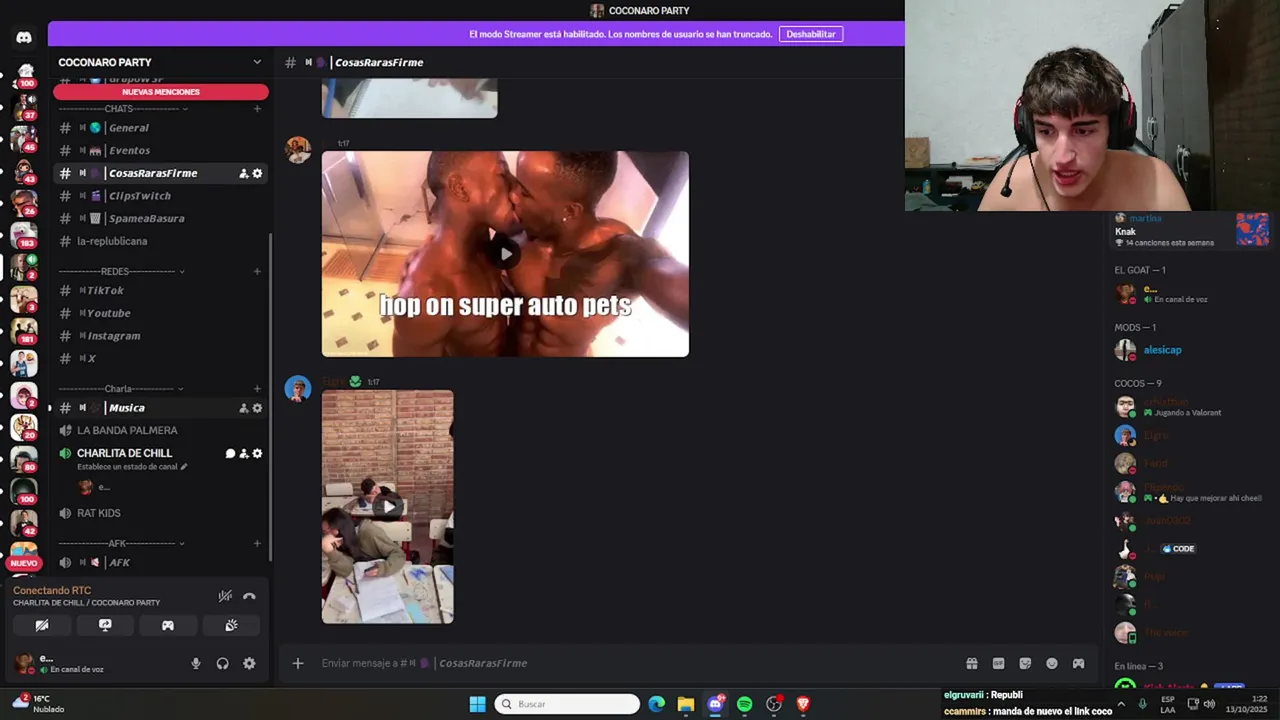Open apps launcher icon in message bar
The image size is (1280, 720).
pyautogui.click(x=1078, y=663)
